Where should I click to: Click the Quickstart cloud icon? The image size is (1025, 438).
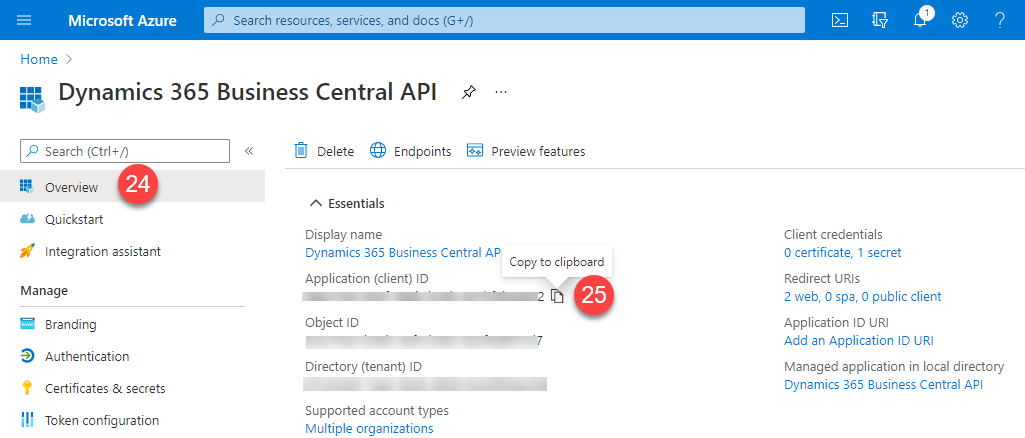click(x=27, y=219)
